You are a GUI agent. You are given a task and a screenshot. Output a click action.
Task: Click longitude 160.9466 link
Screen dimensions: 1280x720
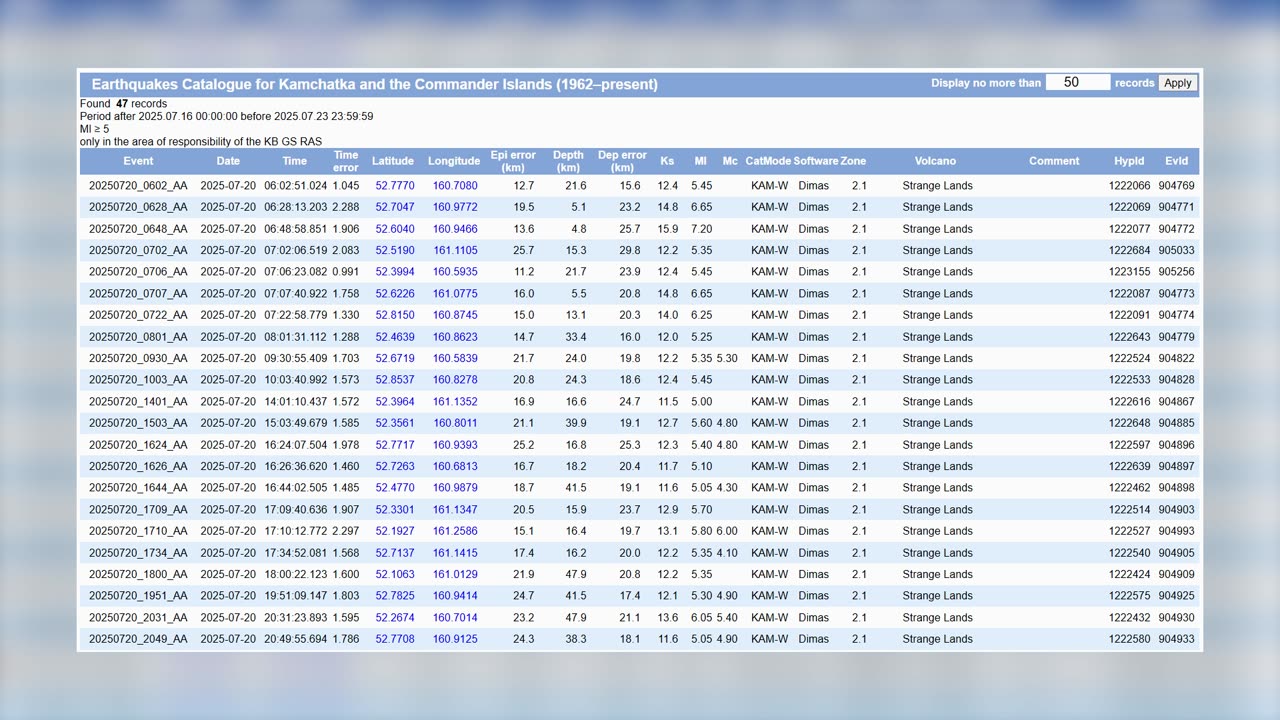[x=455, y=229]
